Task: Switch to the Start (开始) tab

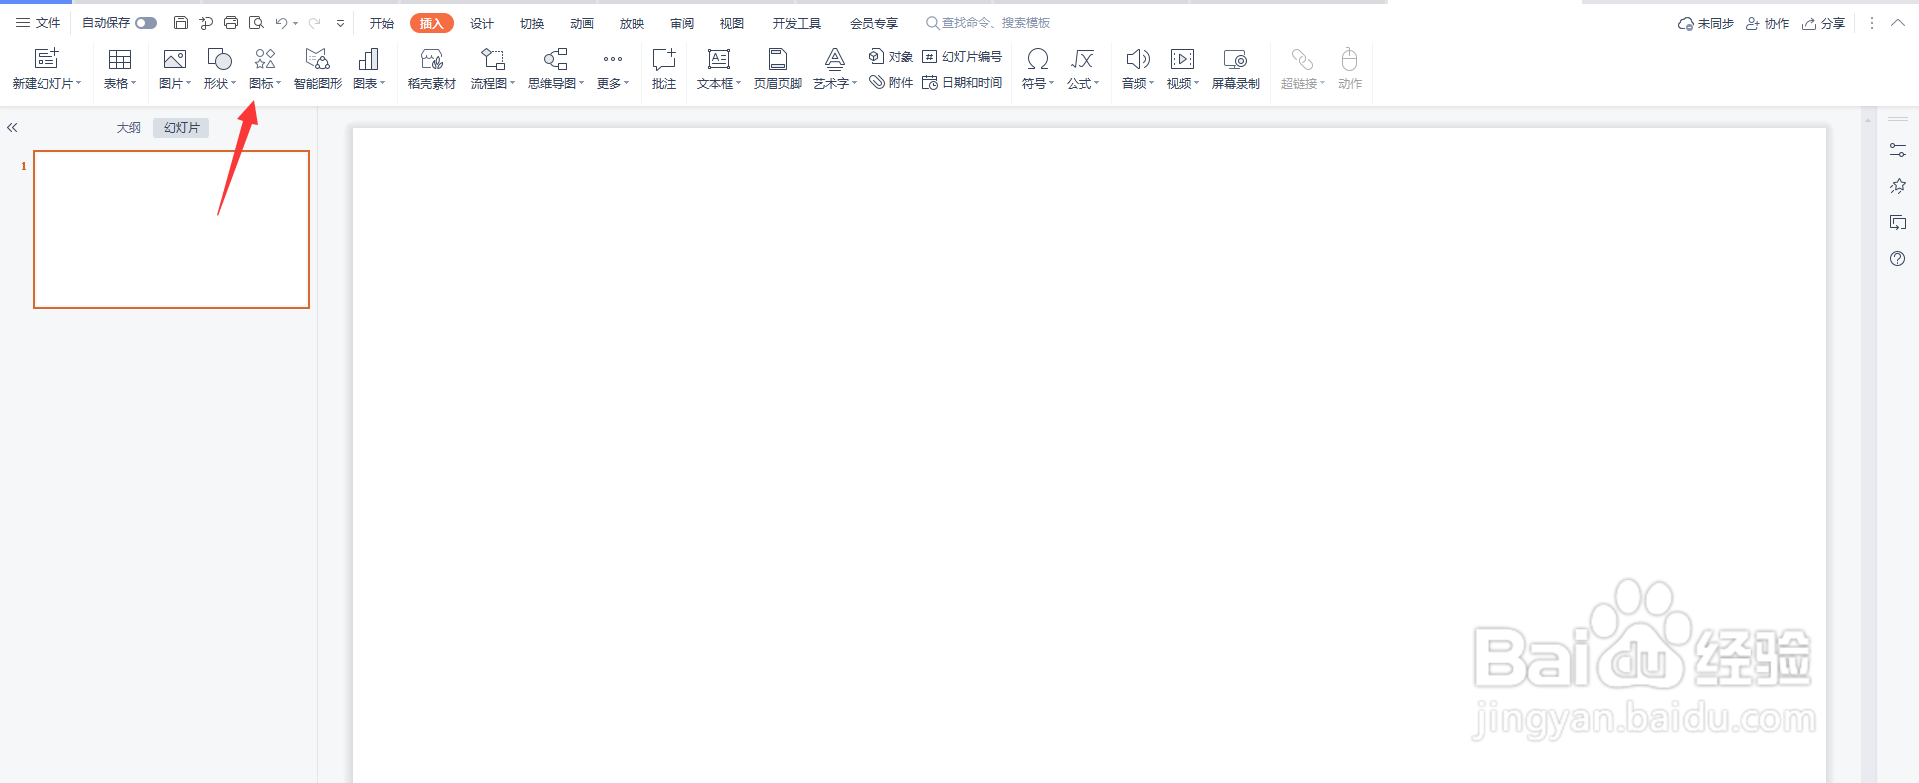Action: tap(382, 23)
